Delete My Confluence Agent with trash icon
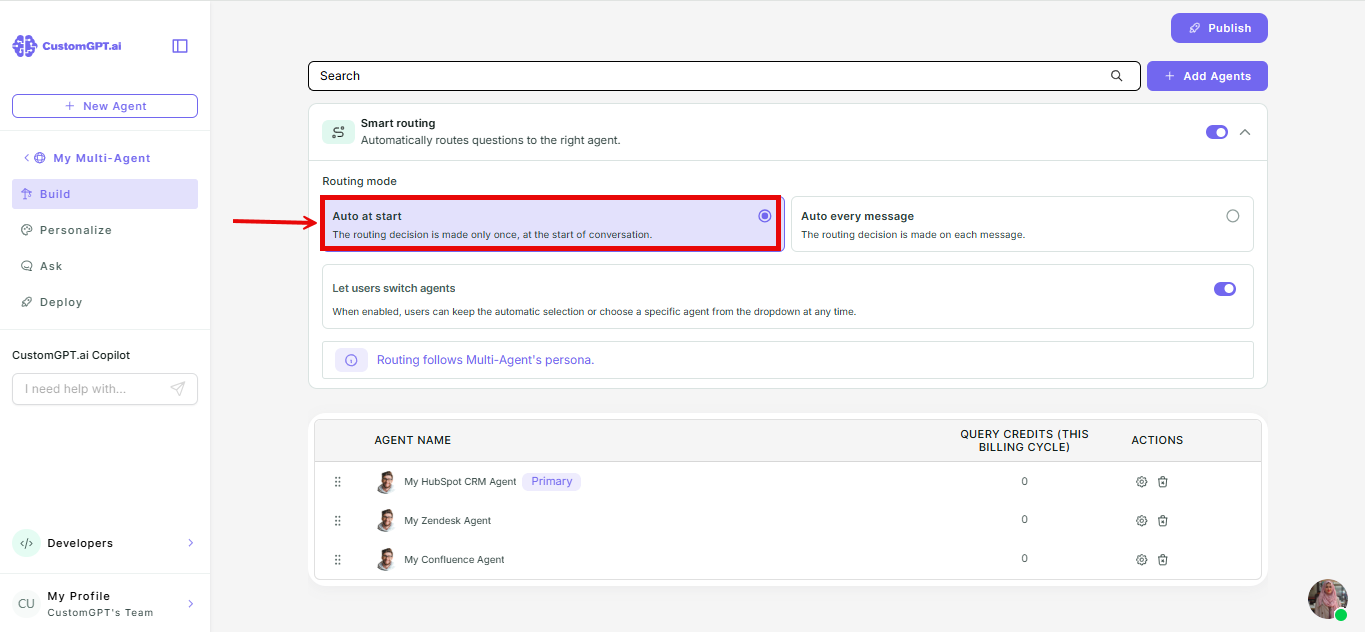The image size is (1365, 632). (1163, 560)
